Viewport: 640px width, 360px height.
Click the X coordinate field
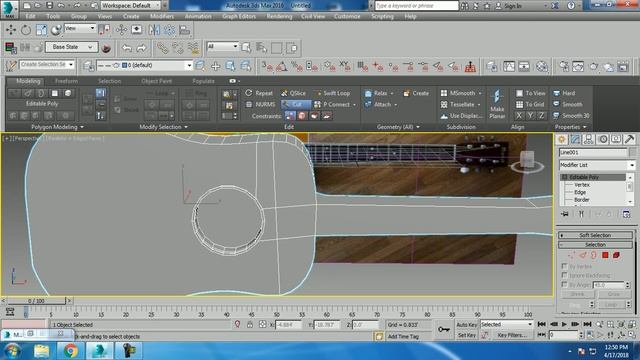pyautogui.click(x=288, y=325)
